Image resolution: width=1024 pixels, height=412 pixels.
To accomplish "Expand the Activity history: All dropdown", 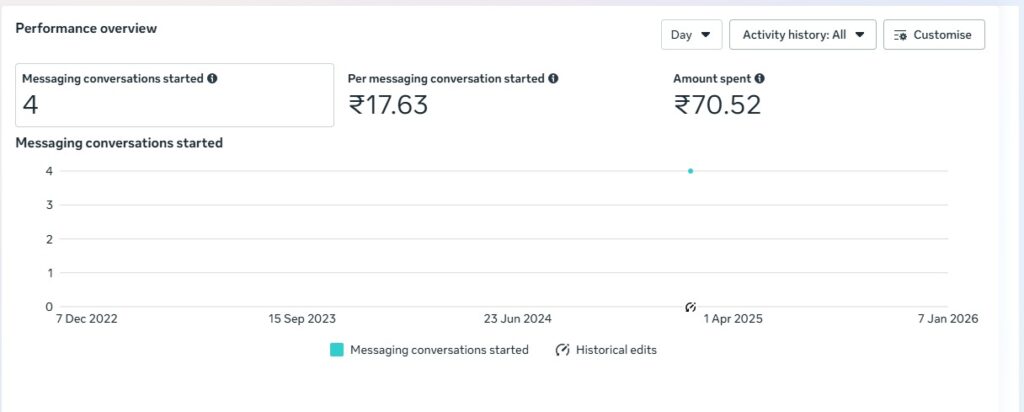I will (x=803, y=35).
